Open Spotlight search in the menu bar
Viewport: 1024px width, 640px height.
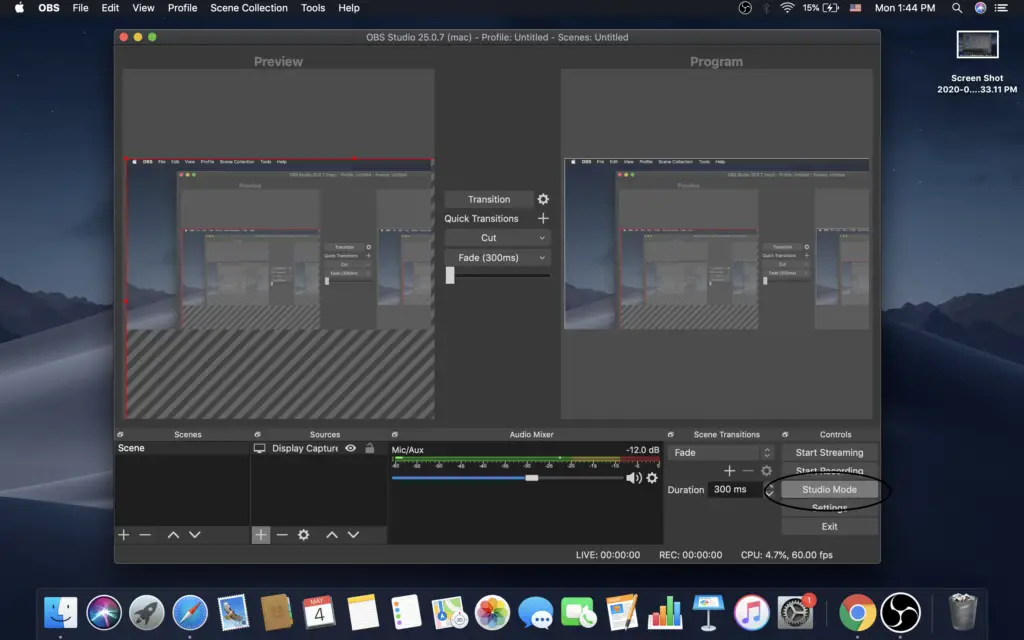click(957, 8)
